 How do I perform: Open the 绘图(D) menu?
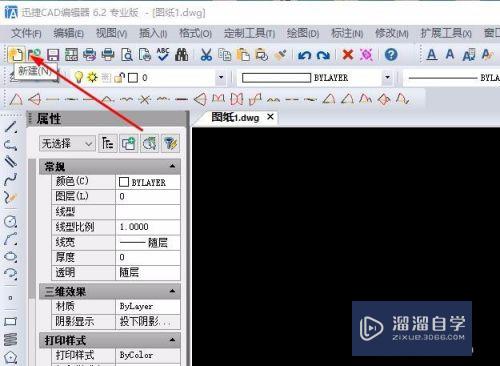(x=303, y=33)
